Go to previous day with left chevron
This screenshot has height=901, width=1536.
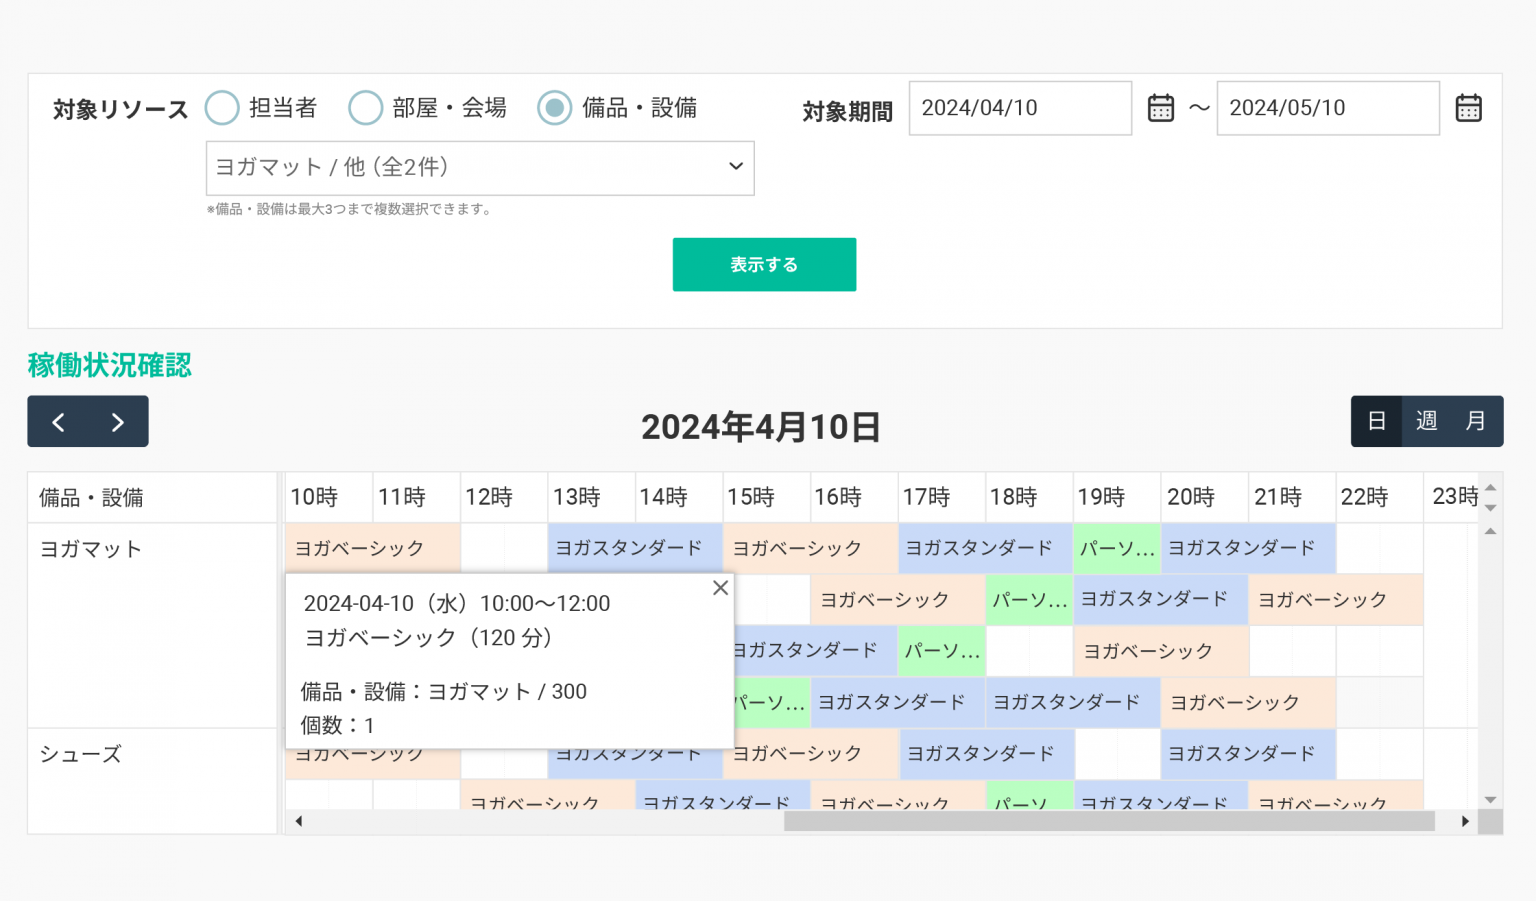58,422
